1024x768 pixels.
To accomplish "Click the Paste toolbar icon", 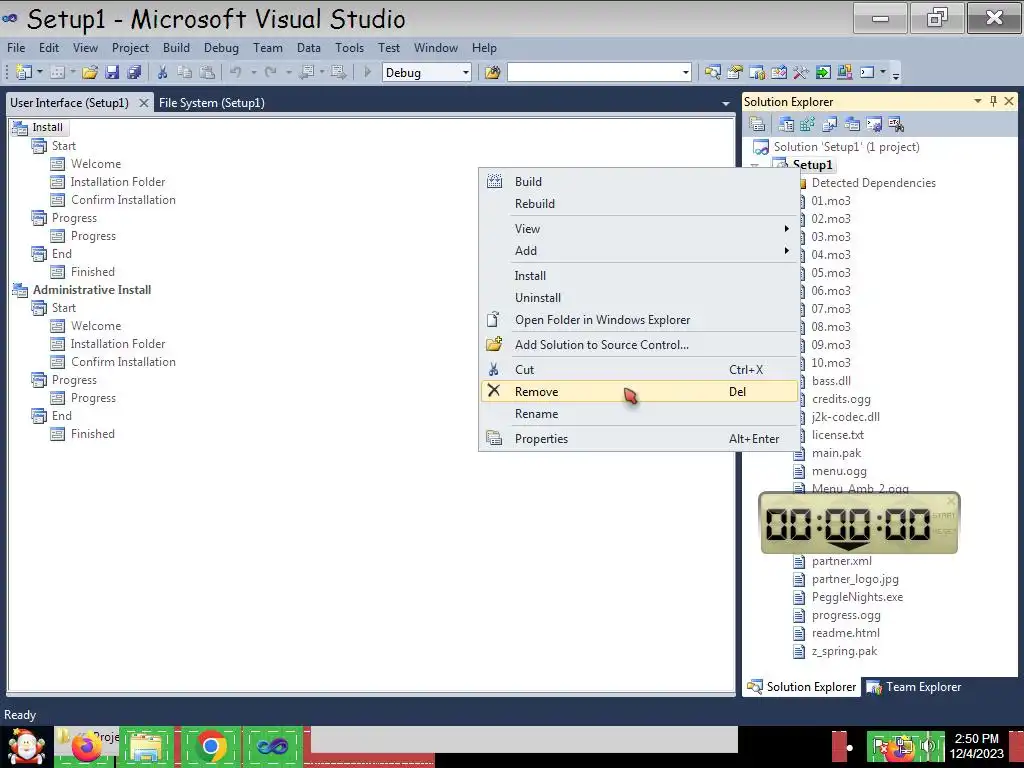I will pyautogui.click(x=206, y=72).
